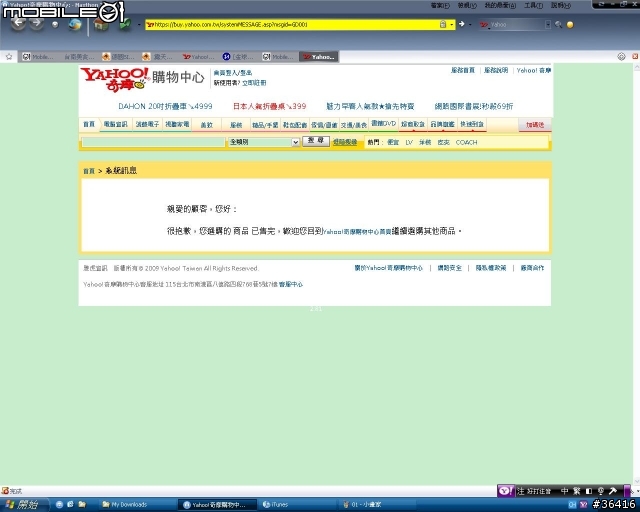The width and height of the screenshot is (640, 512).
Task: Open the 我的最愛 favorites menu
Action: pos(500,5)
